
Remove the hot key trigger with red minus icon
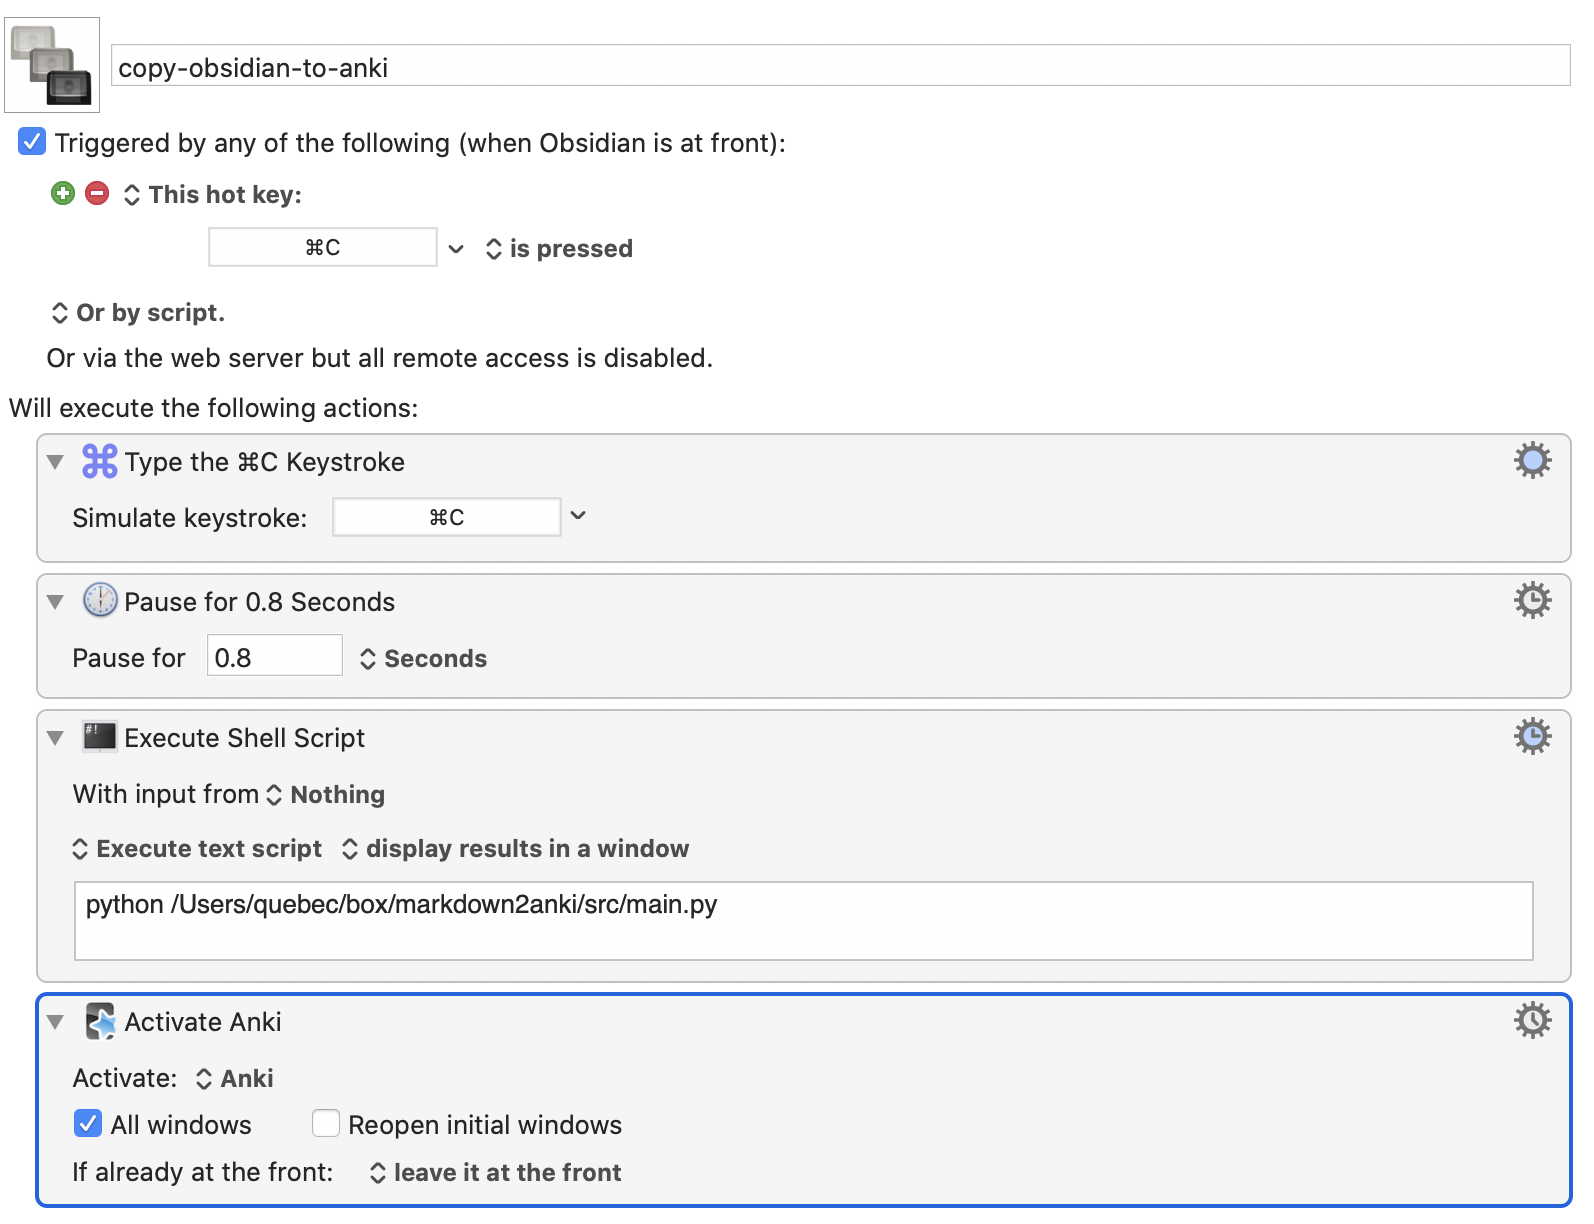tap(97, 193)
